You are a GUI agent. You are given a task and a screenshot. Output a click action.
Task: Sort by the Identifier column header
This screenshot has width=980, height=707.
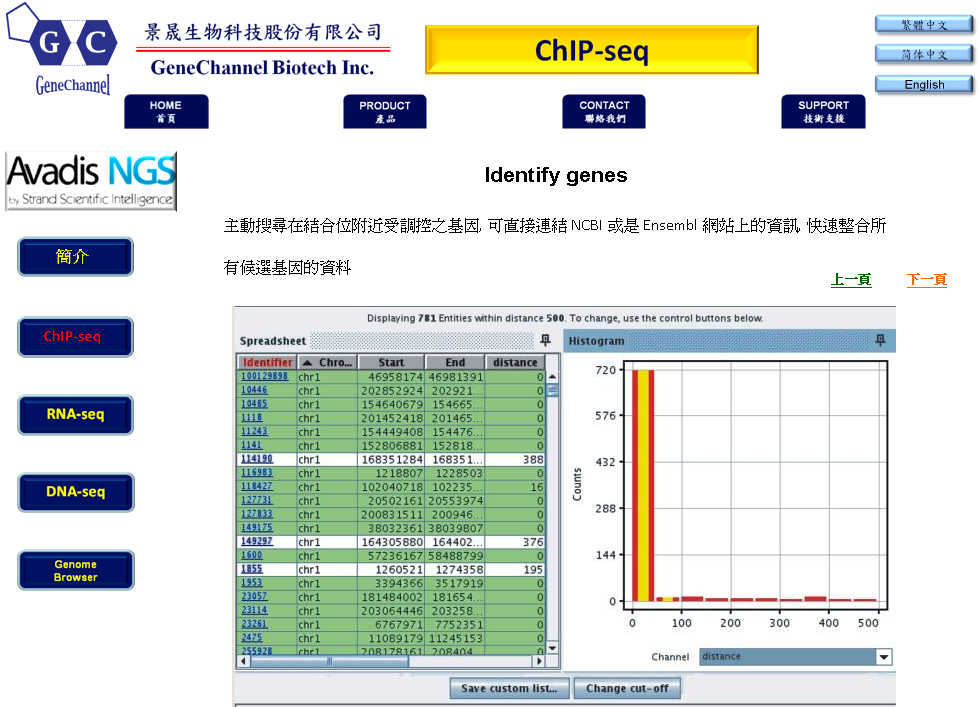(267, 362)
